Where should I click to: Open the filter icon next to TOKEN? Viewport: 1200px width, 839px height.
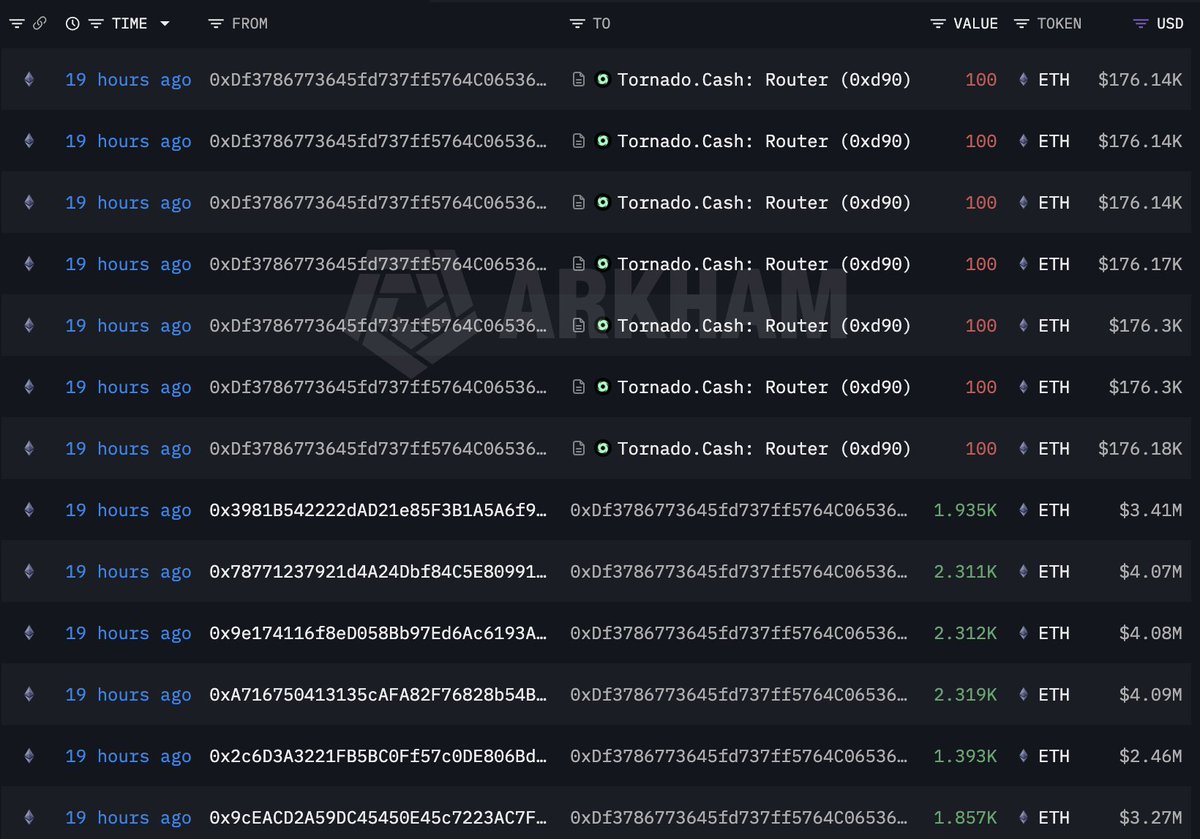1021,23
